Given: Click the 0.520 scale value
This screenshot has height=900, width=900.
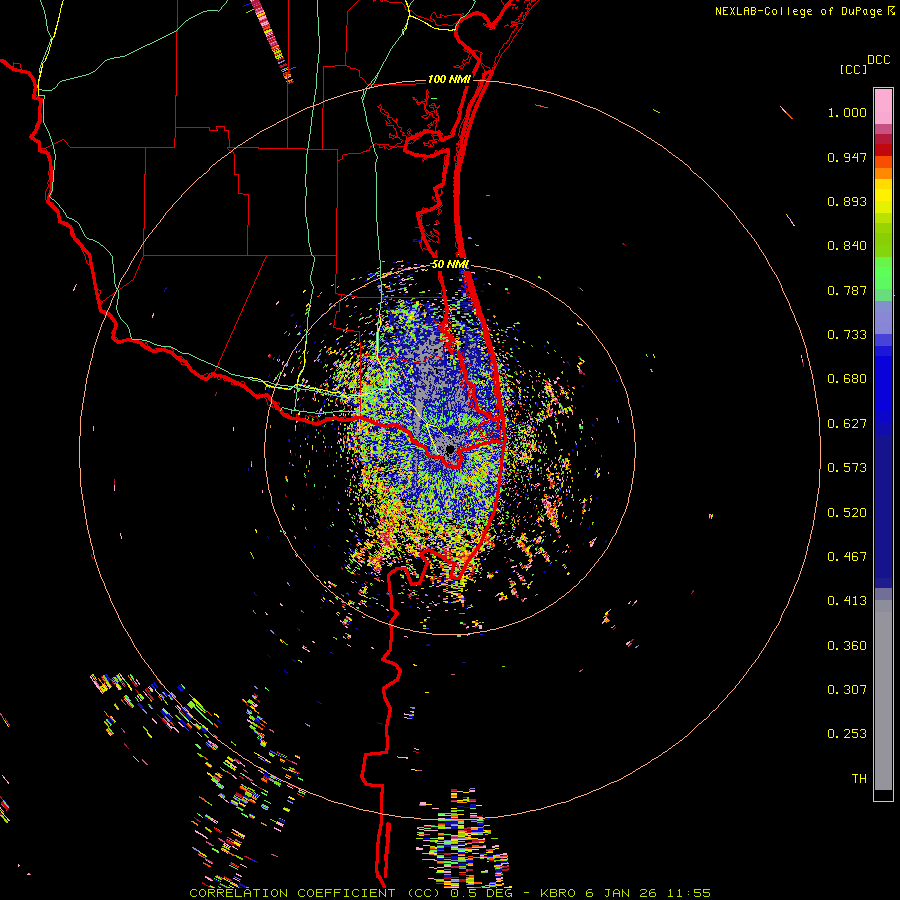Looking at the screenshot, I should [847, 513].
